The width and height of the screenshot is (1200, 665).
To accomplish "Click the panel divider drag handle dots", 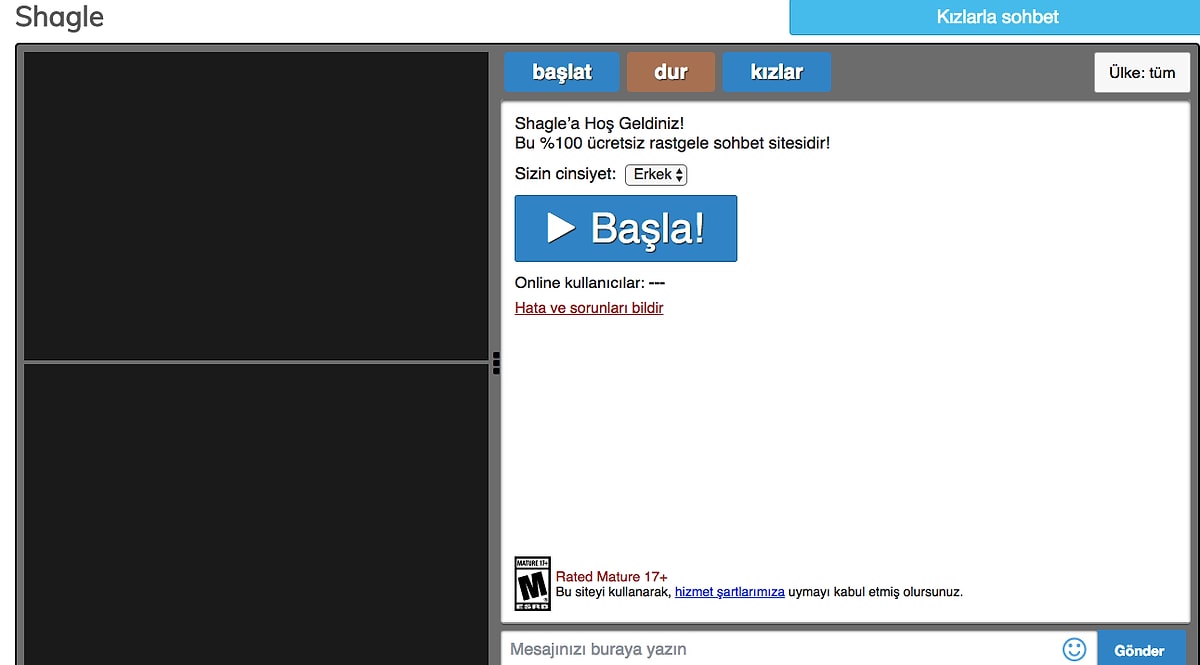I will click(x=496, y=362).
